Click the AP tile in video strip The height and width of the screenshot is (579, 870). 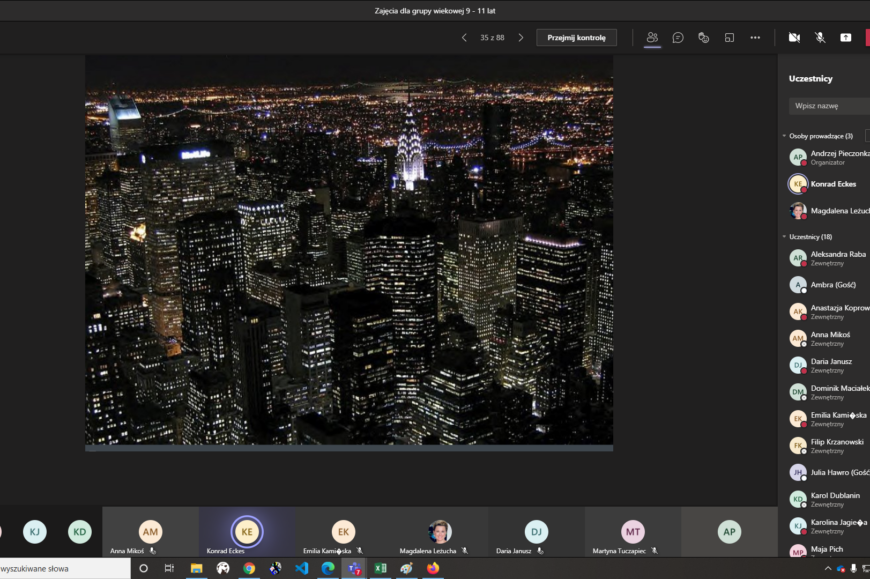pyautogui.click(x=729, y=532)
